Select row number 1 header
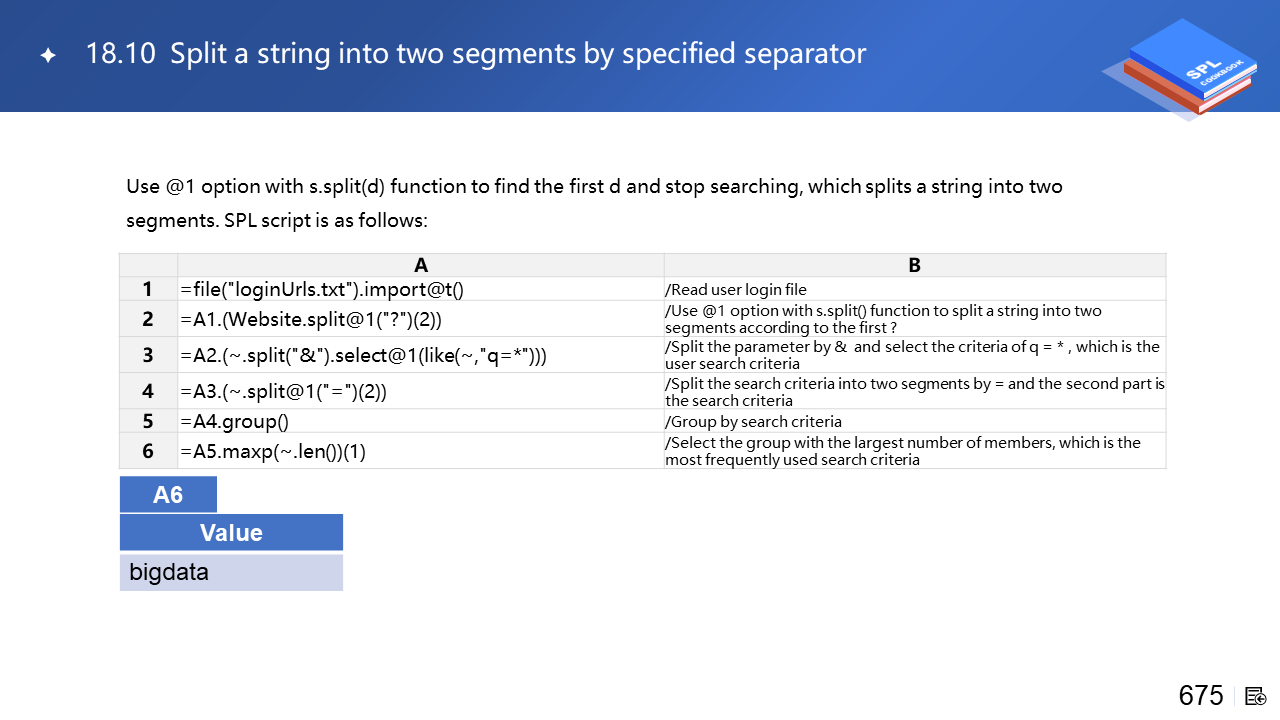 (148, 289)
